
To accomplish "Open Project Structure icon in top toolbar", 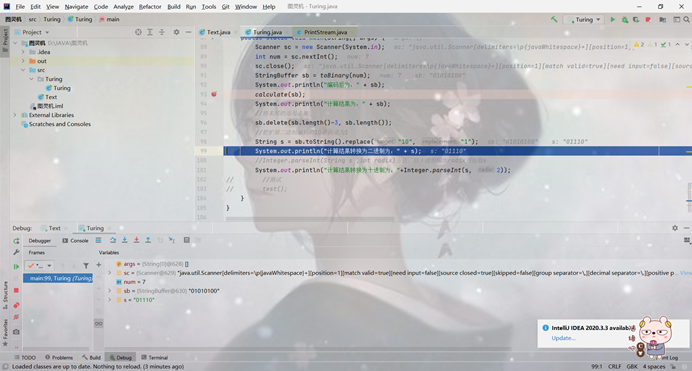I will pos(662,19).
